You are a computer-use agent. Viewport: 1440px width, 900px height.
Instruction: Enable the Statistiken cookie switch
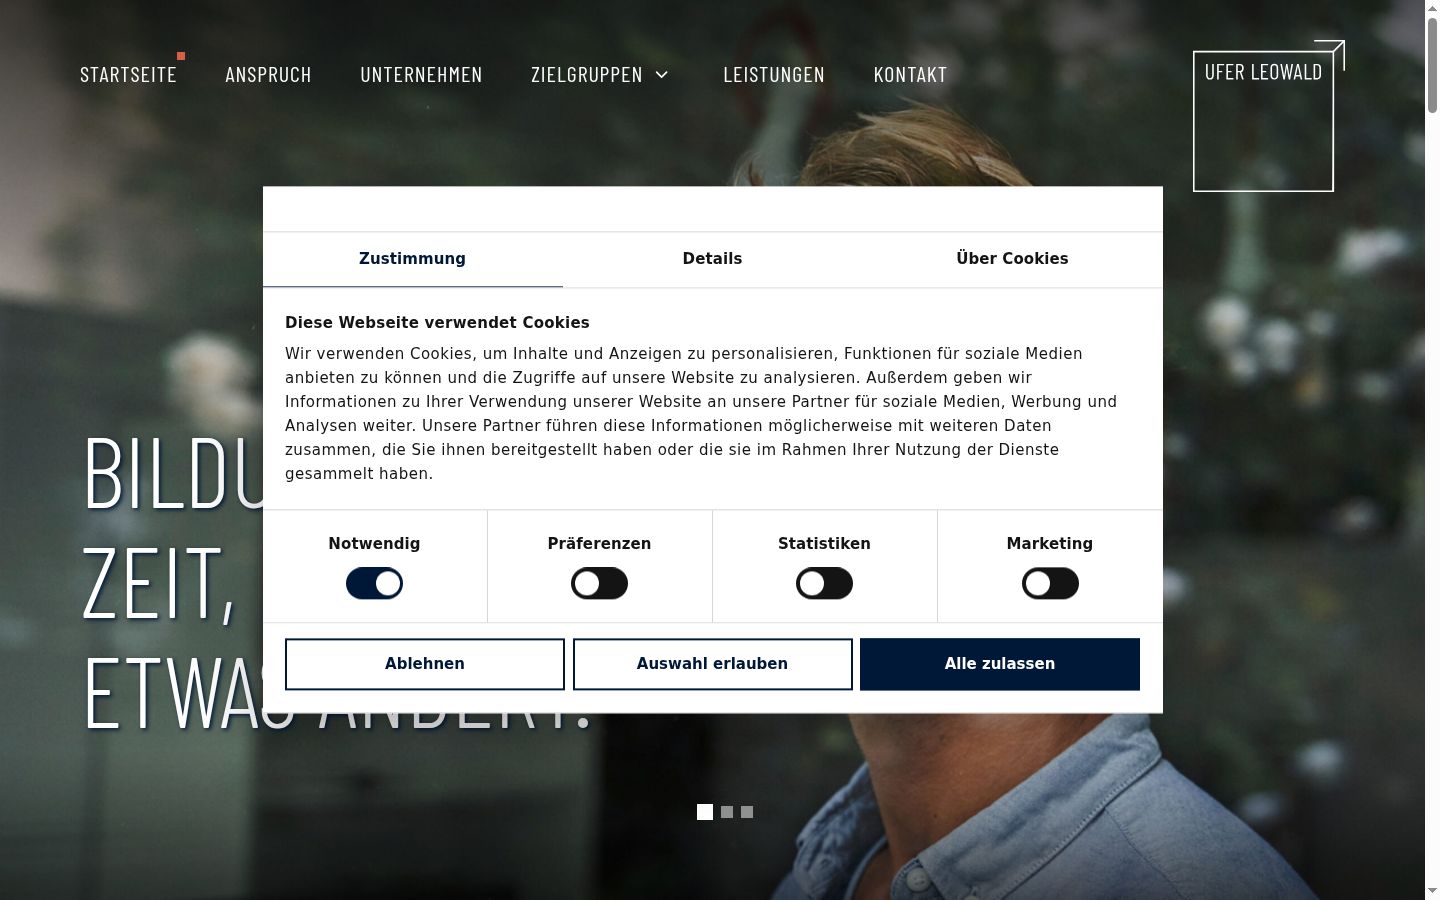pos(824,583)
